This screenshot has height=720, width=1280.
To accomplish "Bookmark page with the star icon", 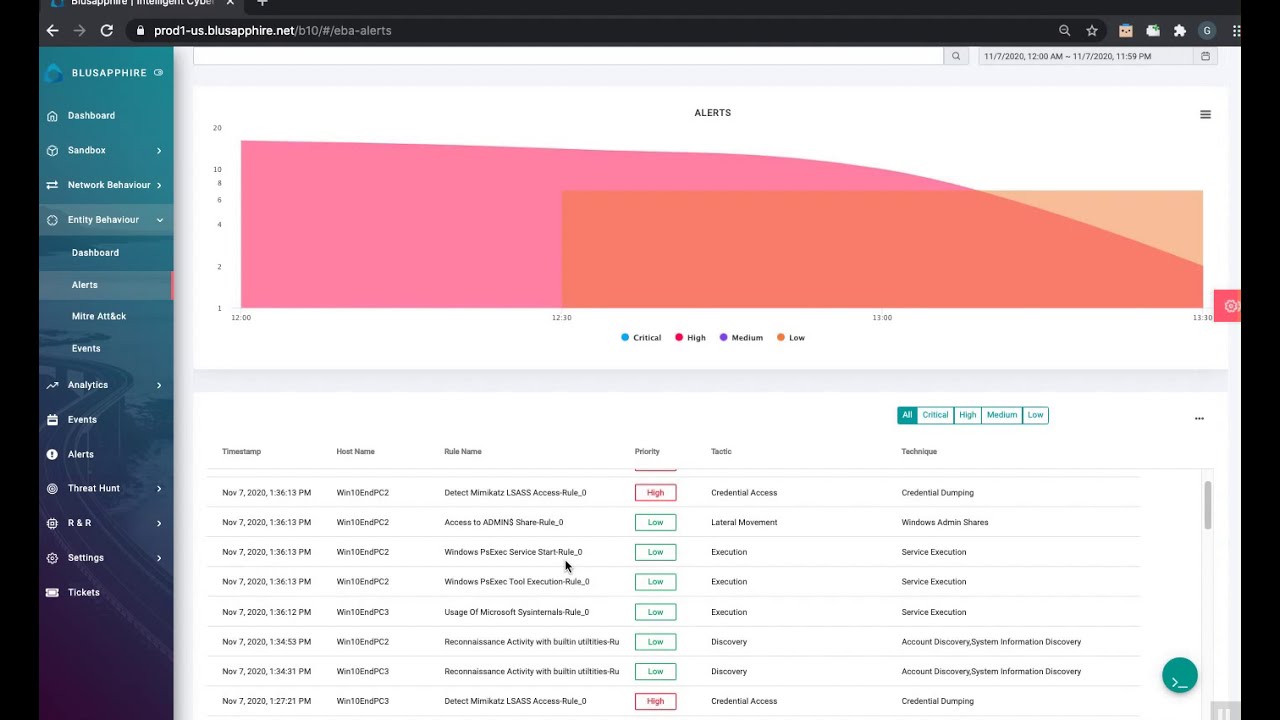I will pyautogui.click(x=1092, y=31).
